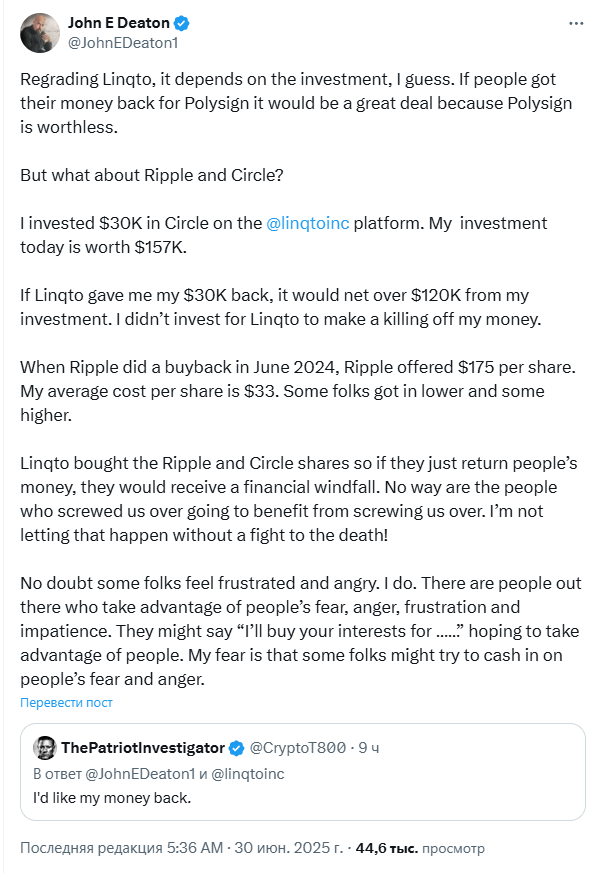This screenshot has height=873, width=599.
Task: Click the "But what about Ripple and Circle?" line
Action: 152,175
